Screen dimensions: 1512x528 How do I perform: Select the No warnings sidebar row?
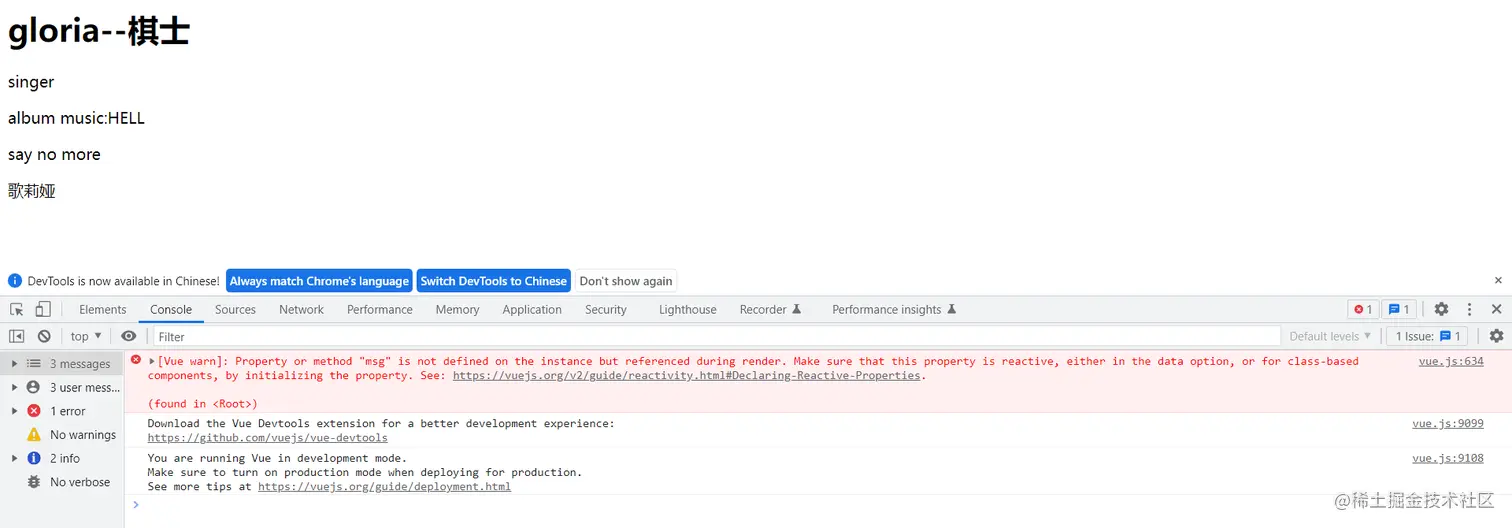coord(62,435)
